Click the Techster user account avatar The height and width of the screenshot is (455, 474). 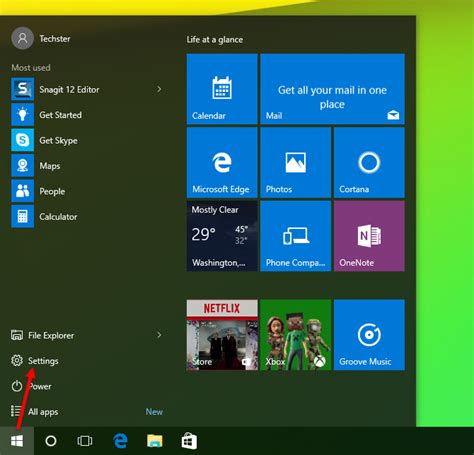23,38
